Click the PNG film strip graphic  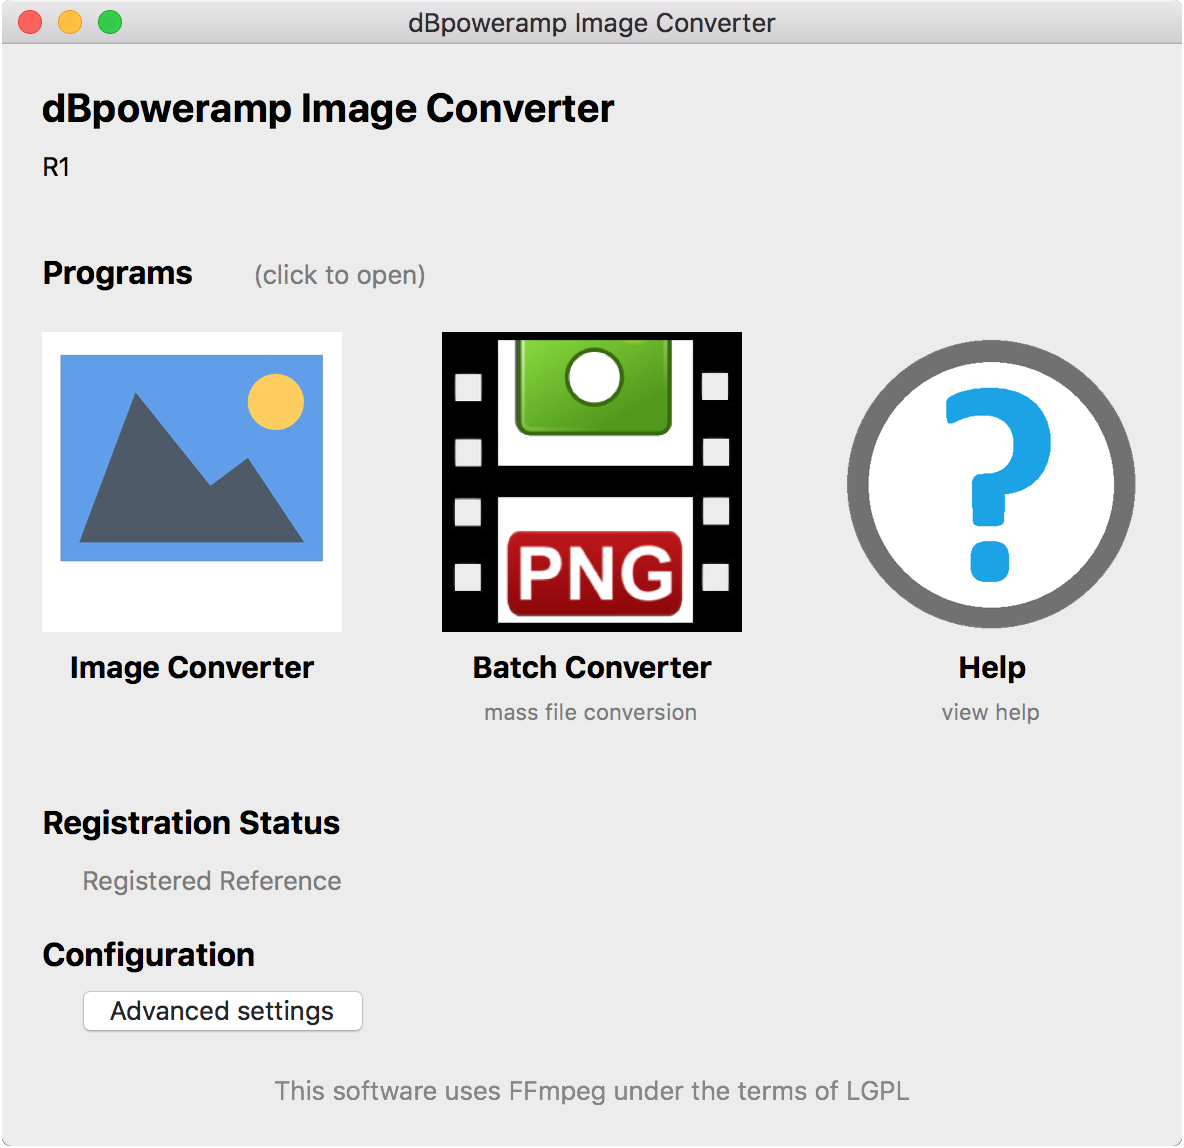click(x=590, y=572)
